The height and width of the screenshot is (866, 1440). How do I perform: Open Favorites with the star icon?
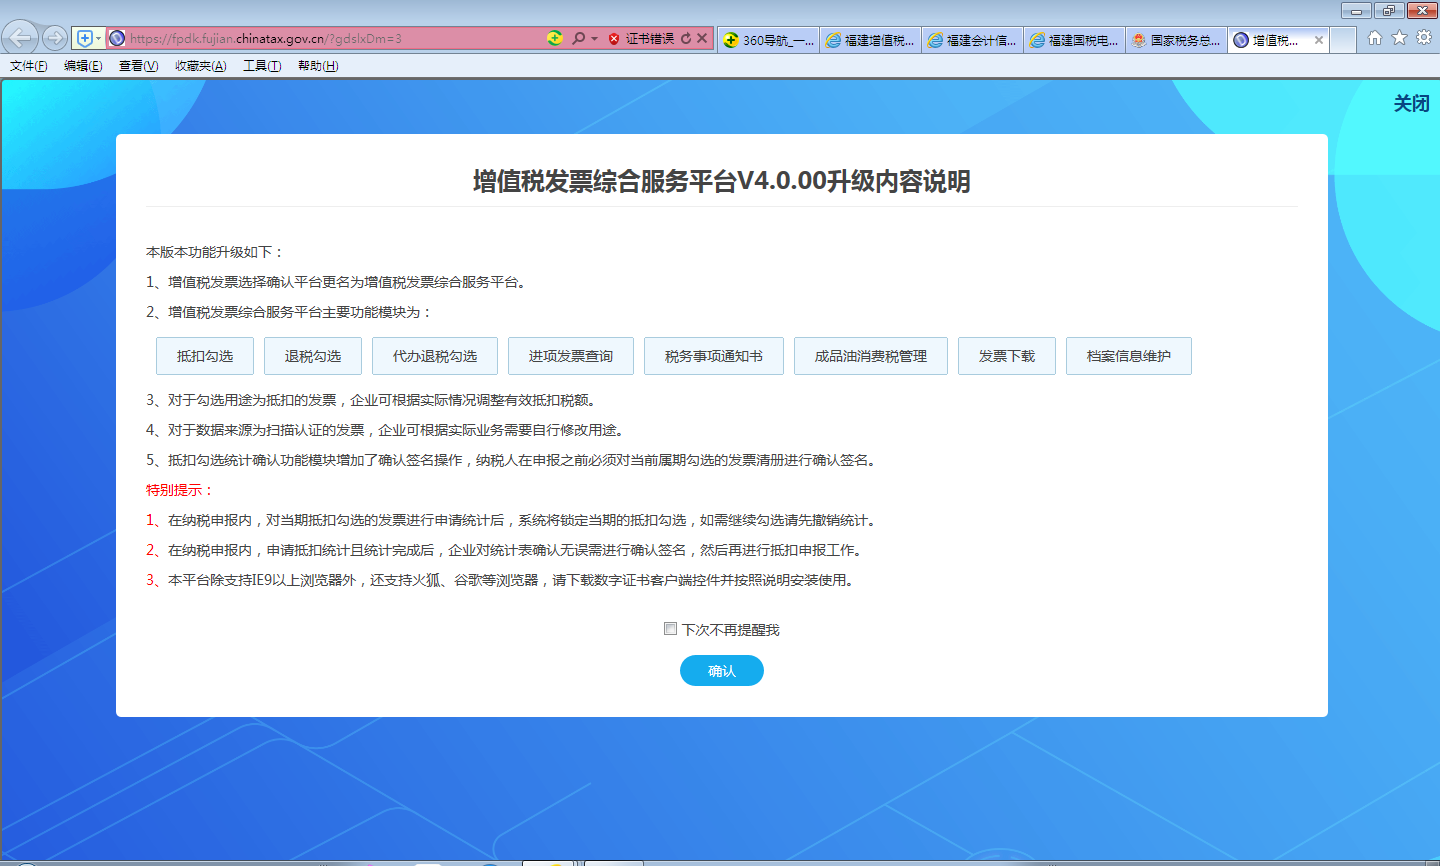[x=1399, y=38]
